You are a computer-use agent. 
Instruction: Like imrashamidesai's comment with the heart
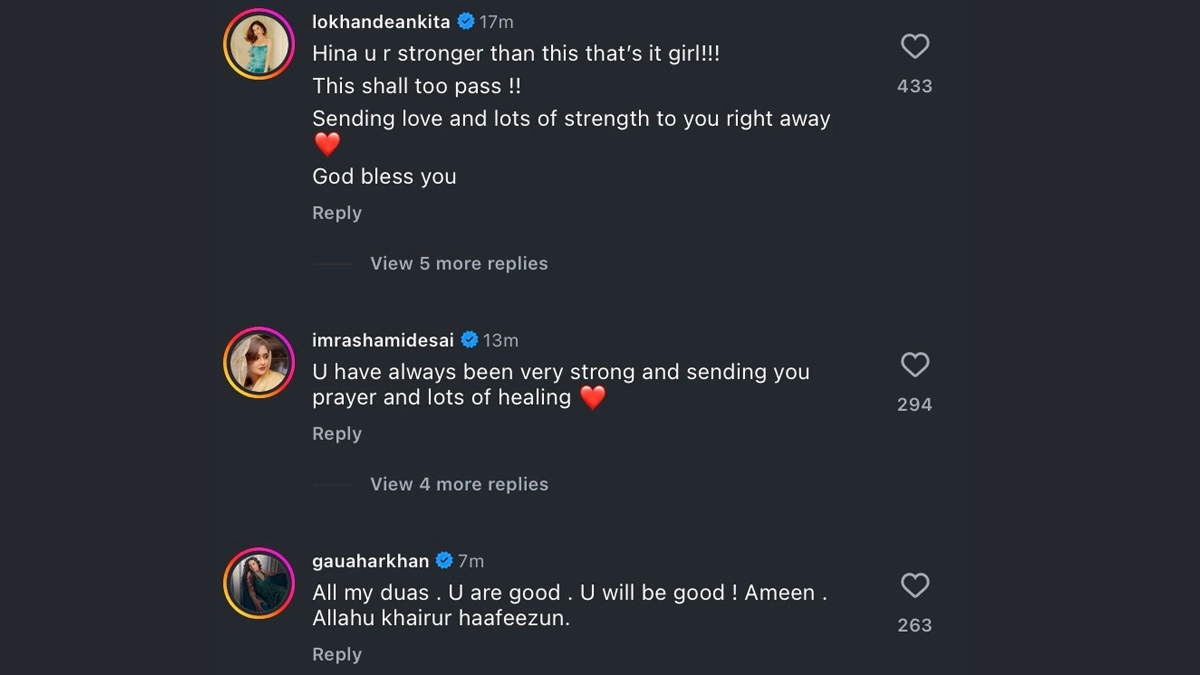click(915, 365)
